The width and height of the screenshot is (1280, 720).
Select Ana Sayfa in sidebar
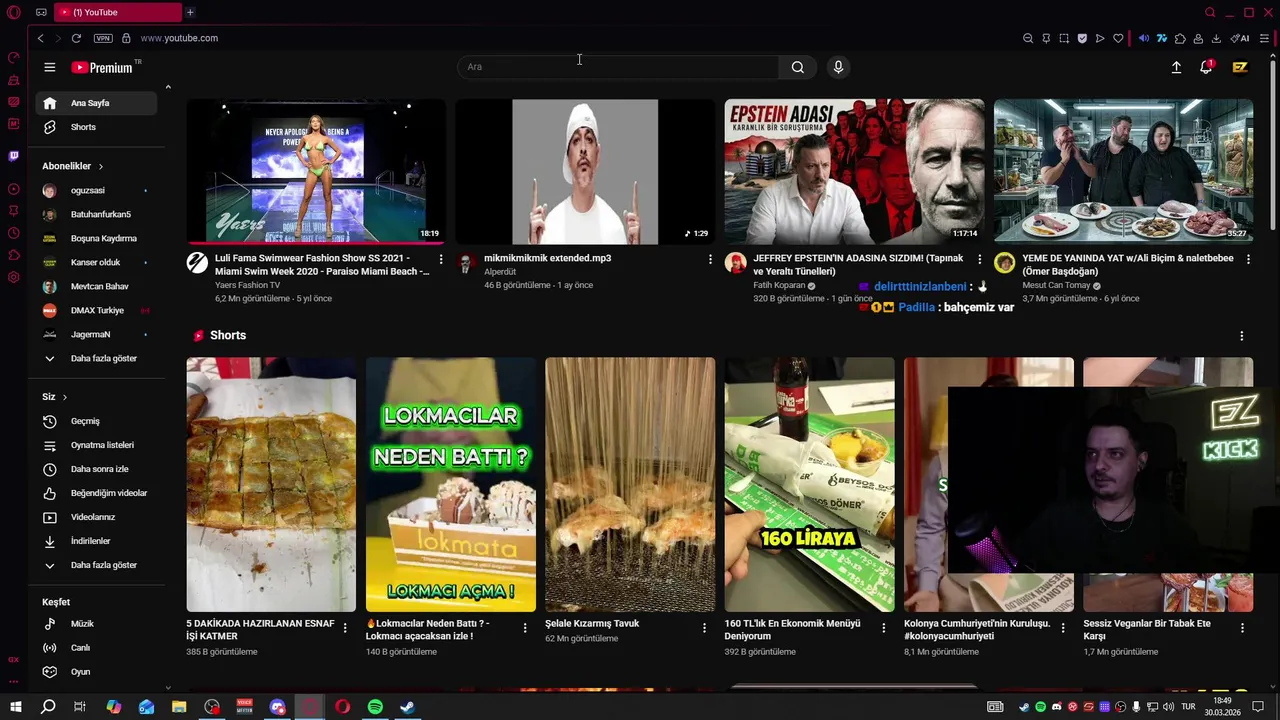[96, 103]
